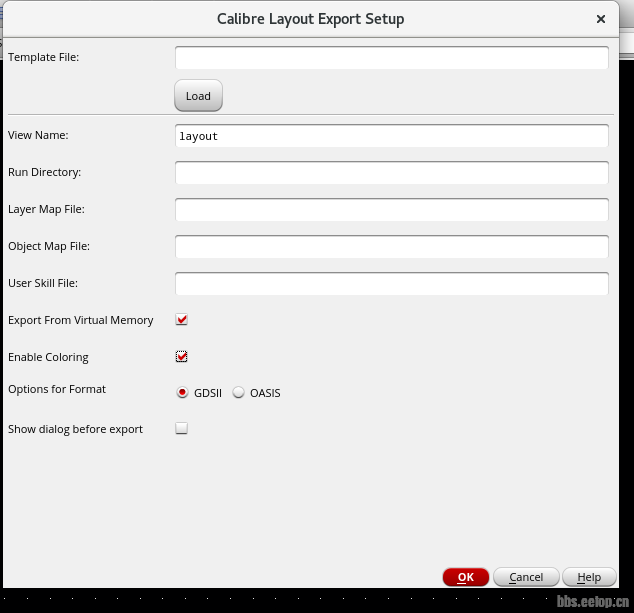The width and height of the screenshot is (634, 613).
Task: Focus the User Skill File field
Action: pyautogui.click(x=391, y=283)
